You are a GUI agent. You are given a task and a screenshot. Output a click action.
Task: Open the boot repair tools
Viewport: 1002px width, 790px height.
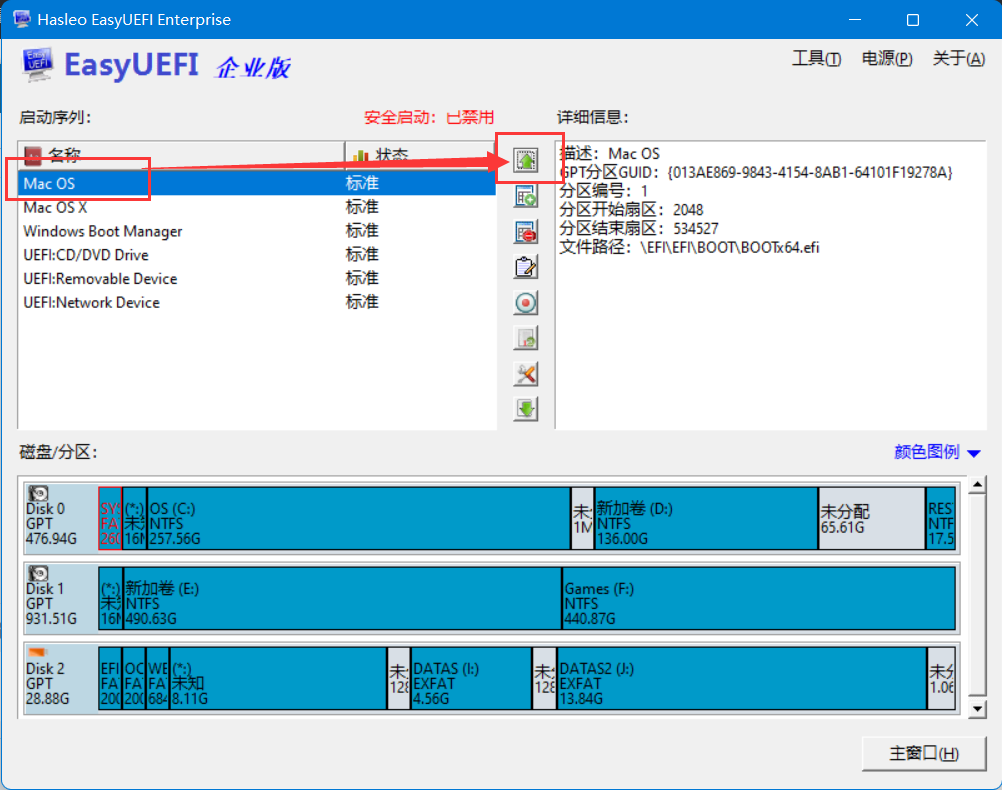pos(525,373)
